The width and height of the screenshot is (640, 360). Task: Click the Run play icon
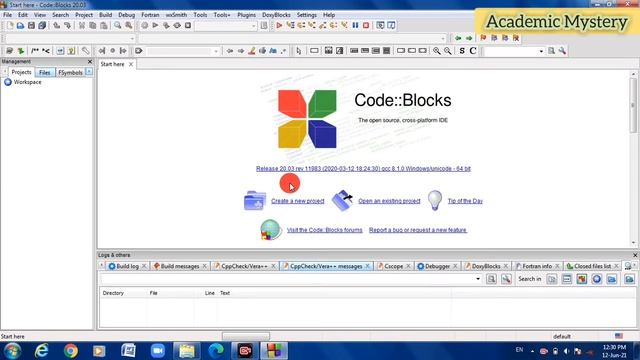[155, 25]
